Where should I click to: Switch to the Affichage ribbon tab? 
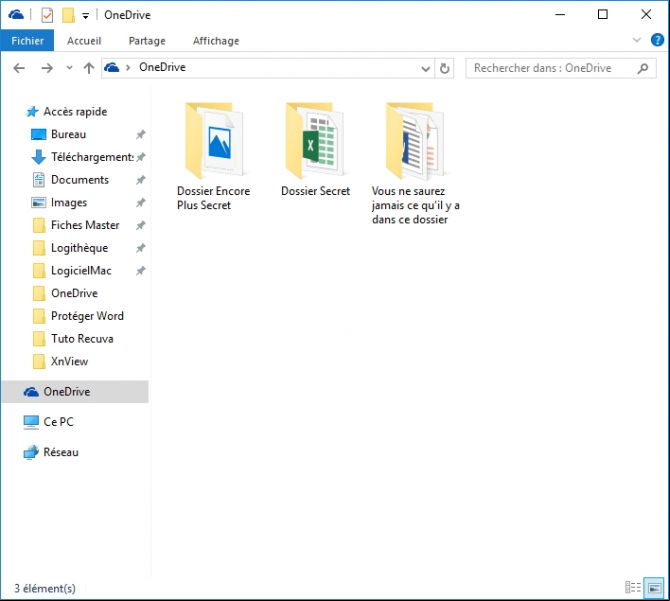tap(216, 41)
